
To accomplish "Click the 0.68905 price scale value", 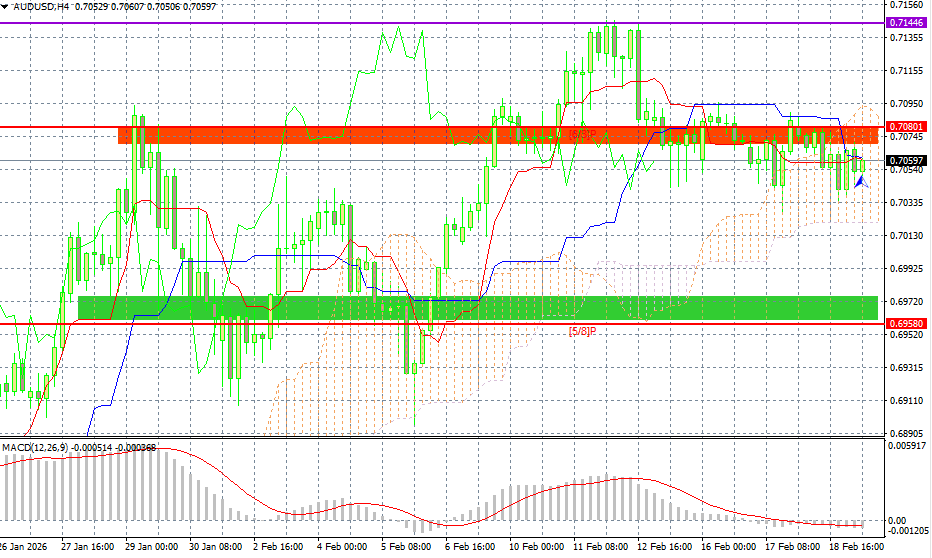I will point(906,434).
